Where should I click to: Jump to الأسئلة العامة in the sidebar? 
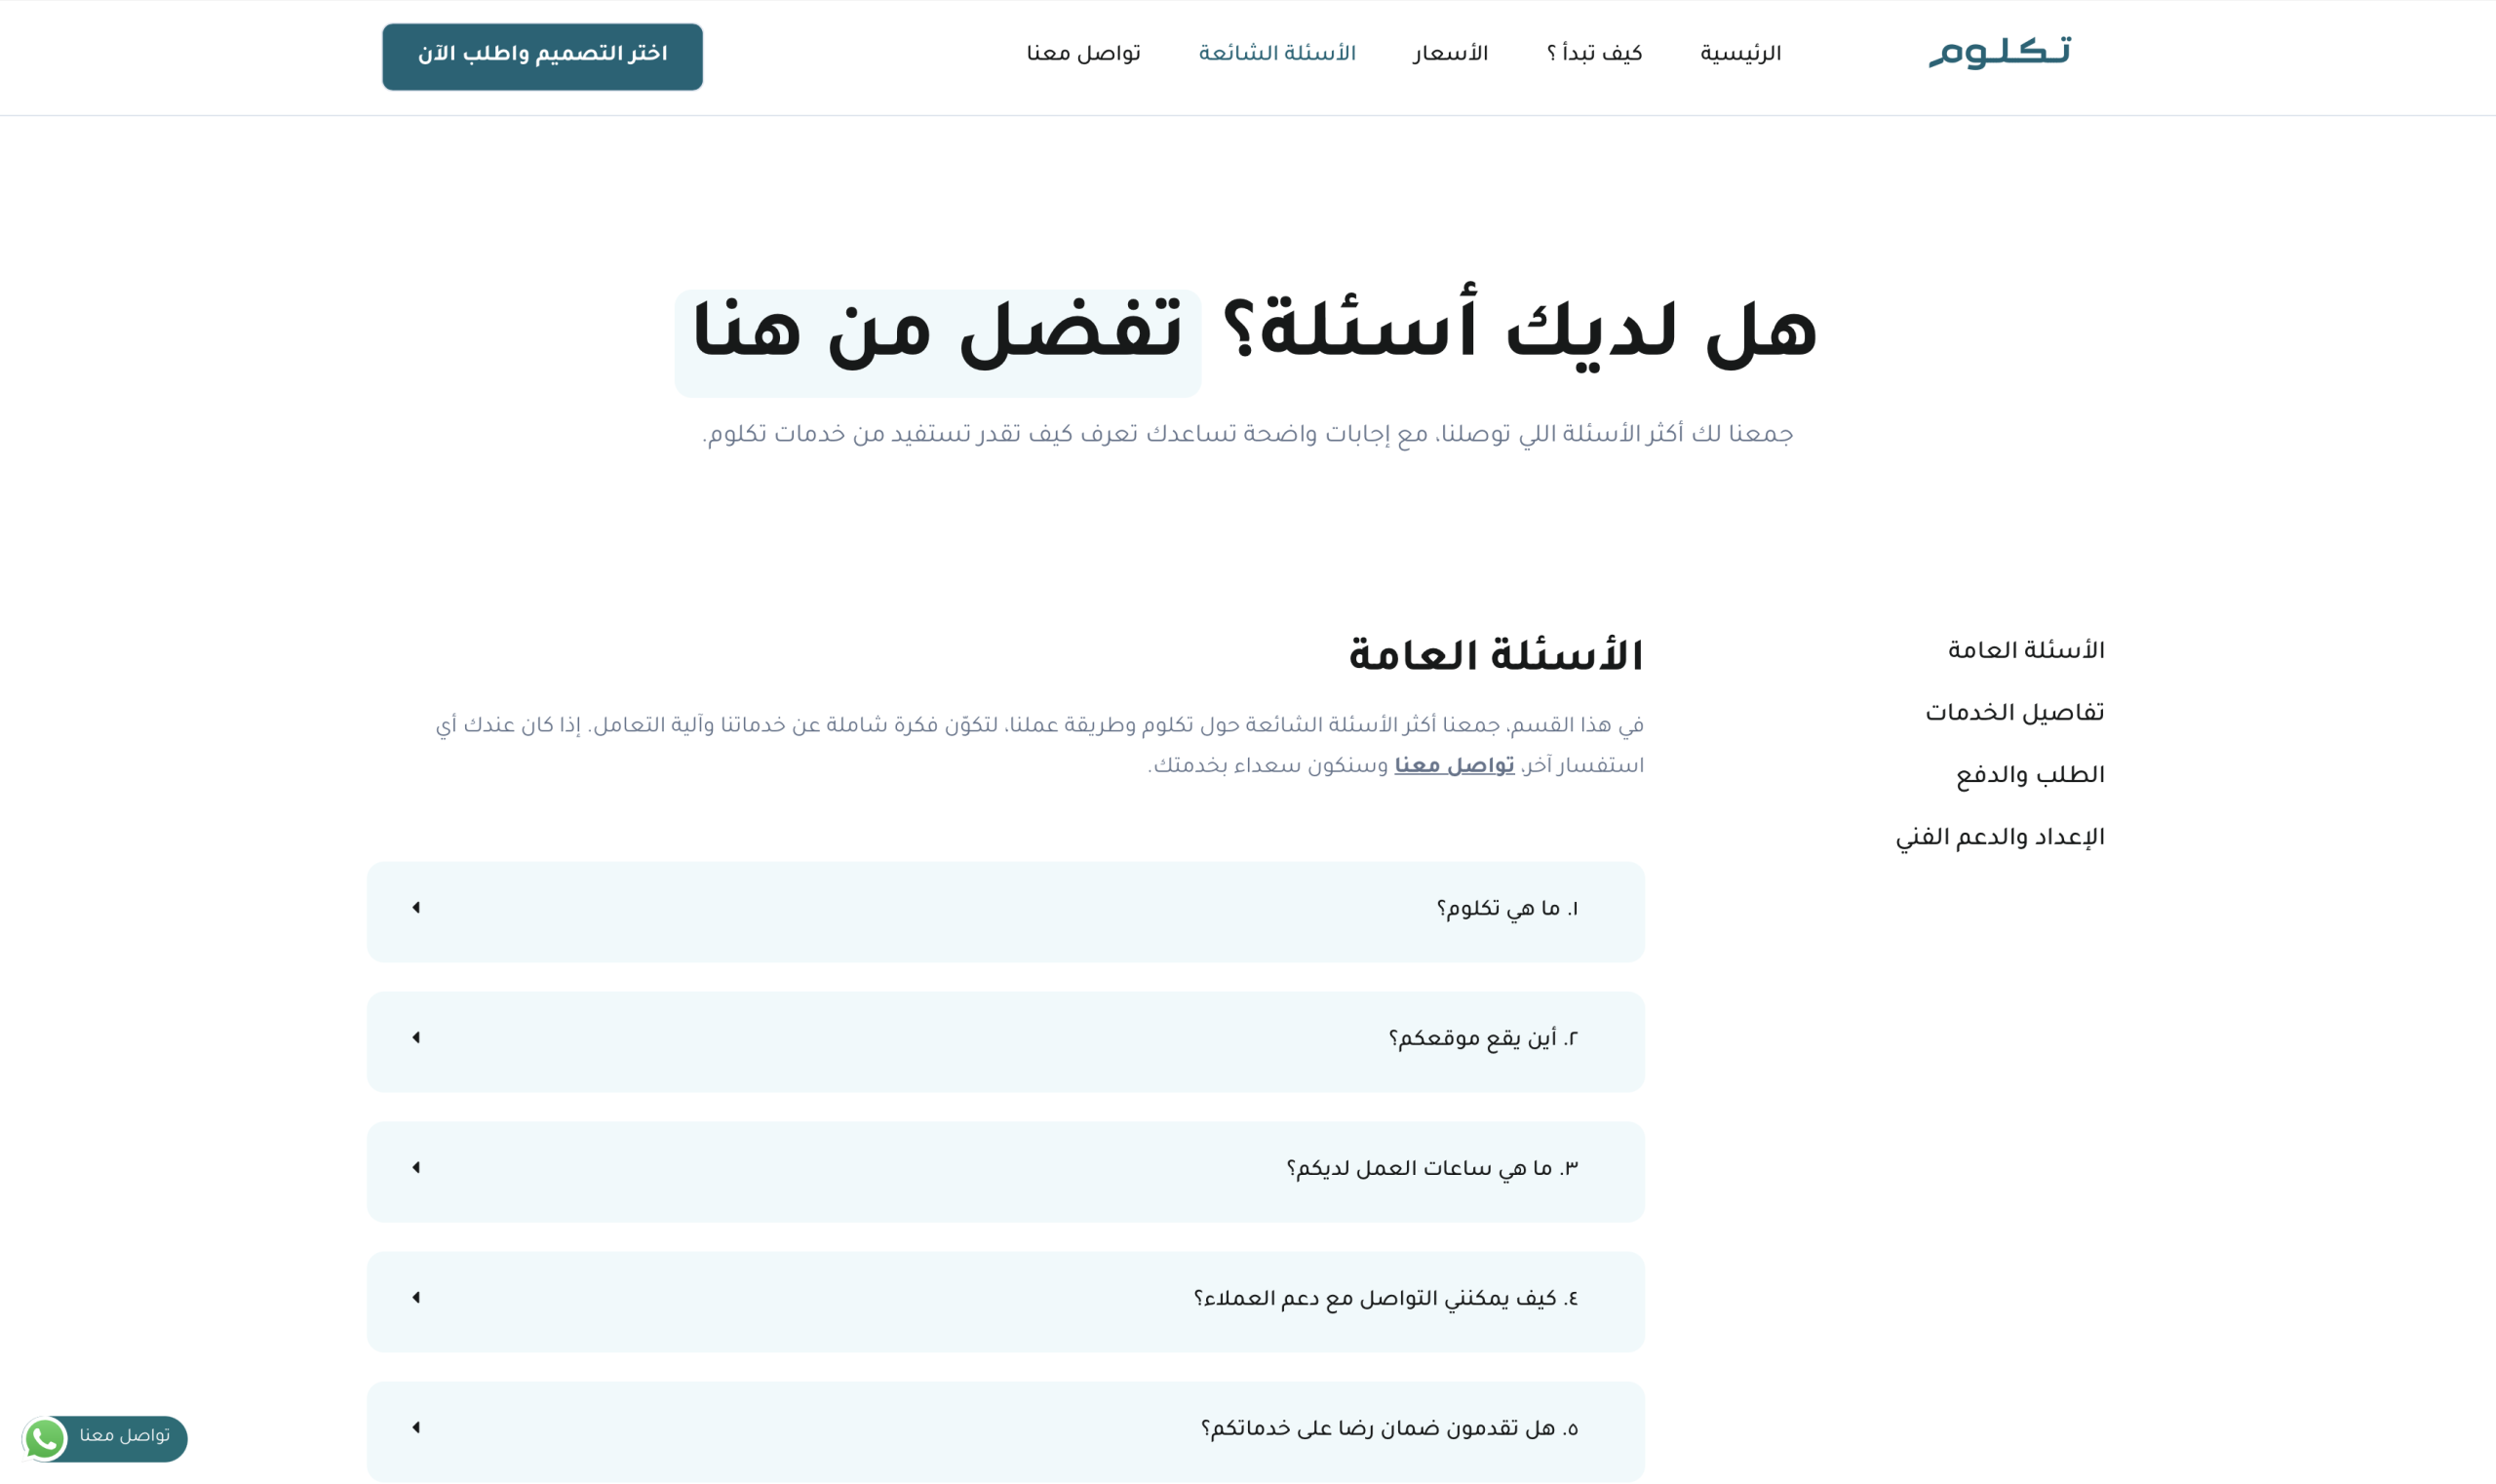[2026, 651]
